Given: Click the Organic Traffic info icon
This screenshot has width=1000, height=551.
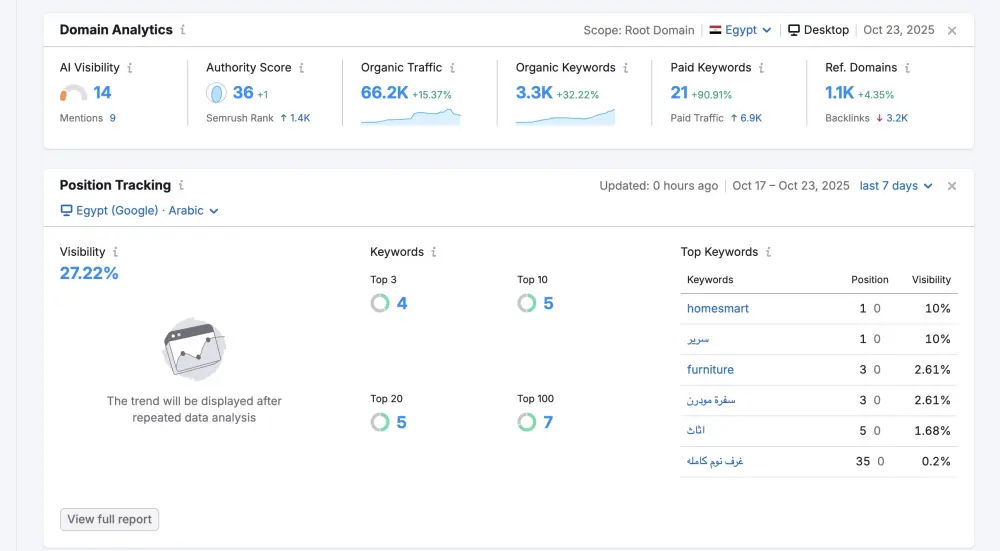Looking at the screenshot, I should [452, 68].
